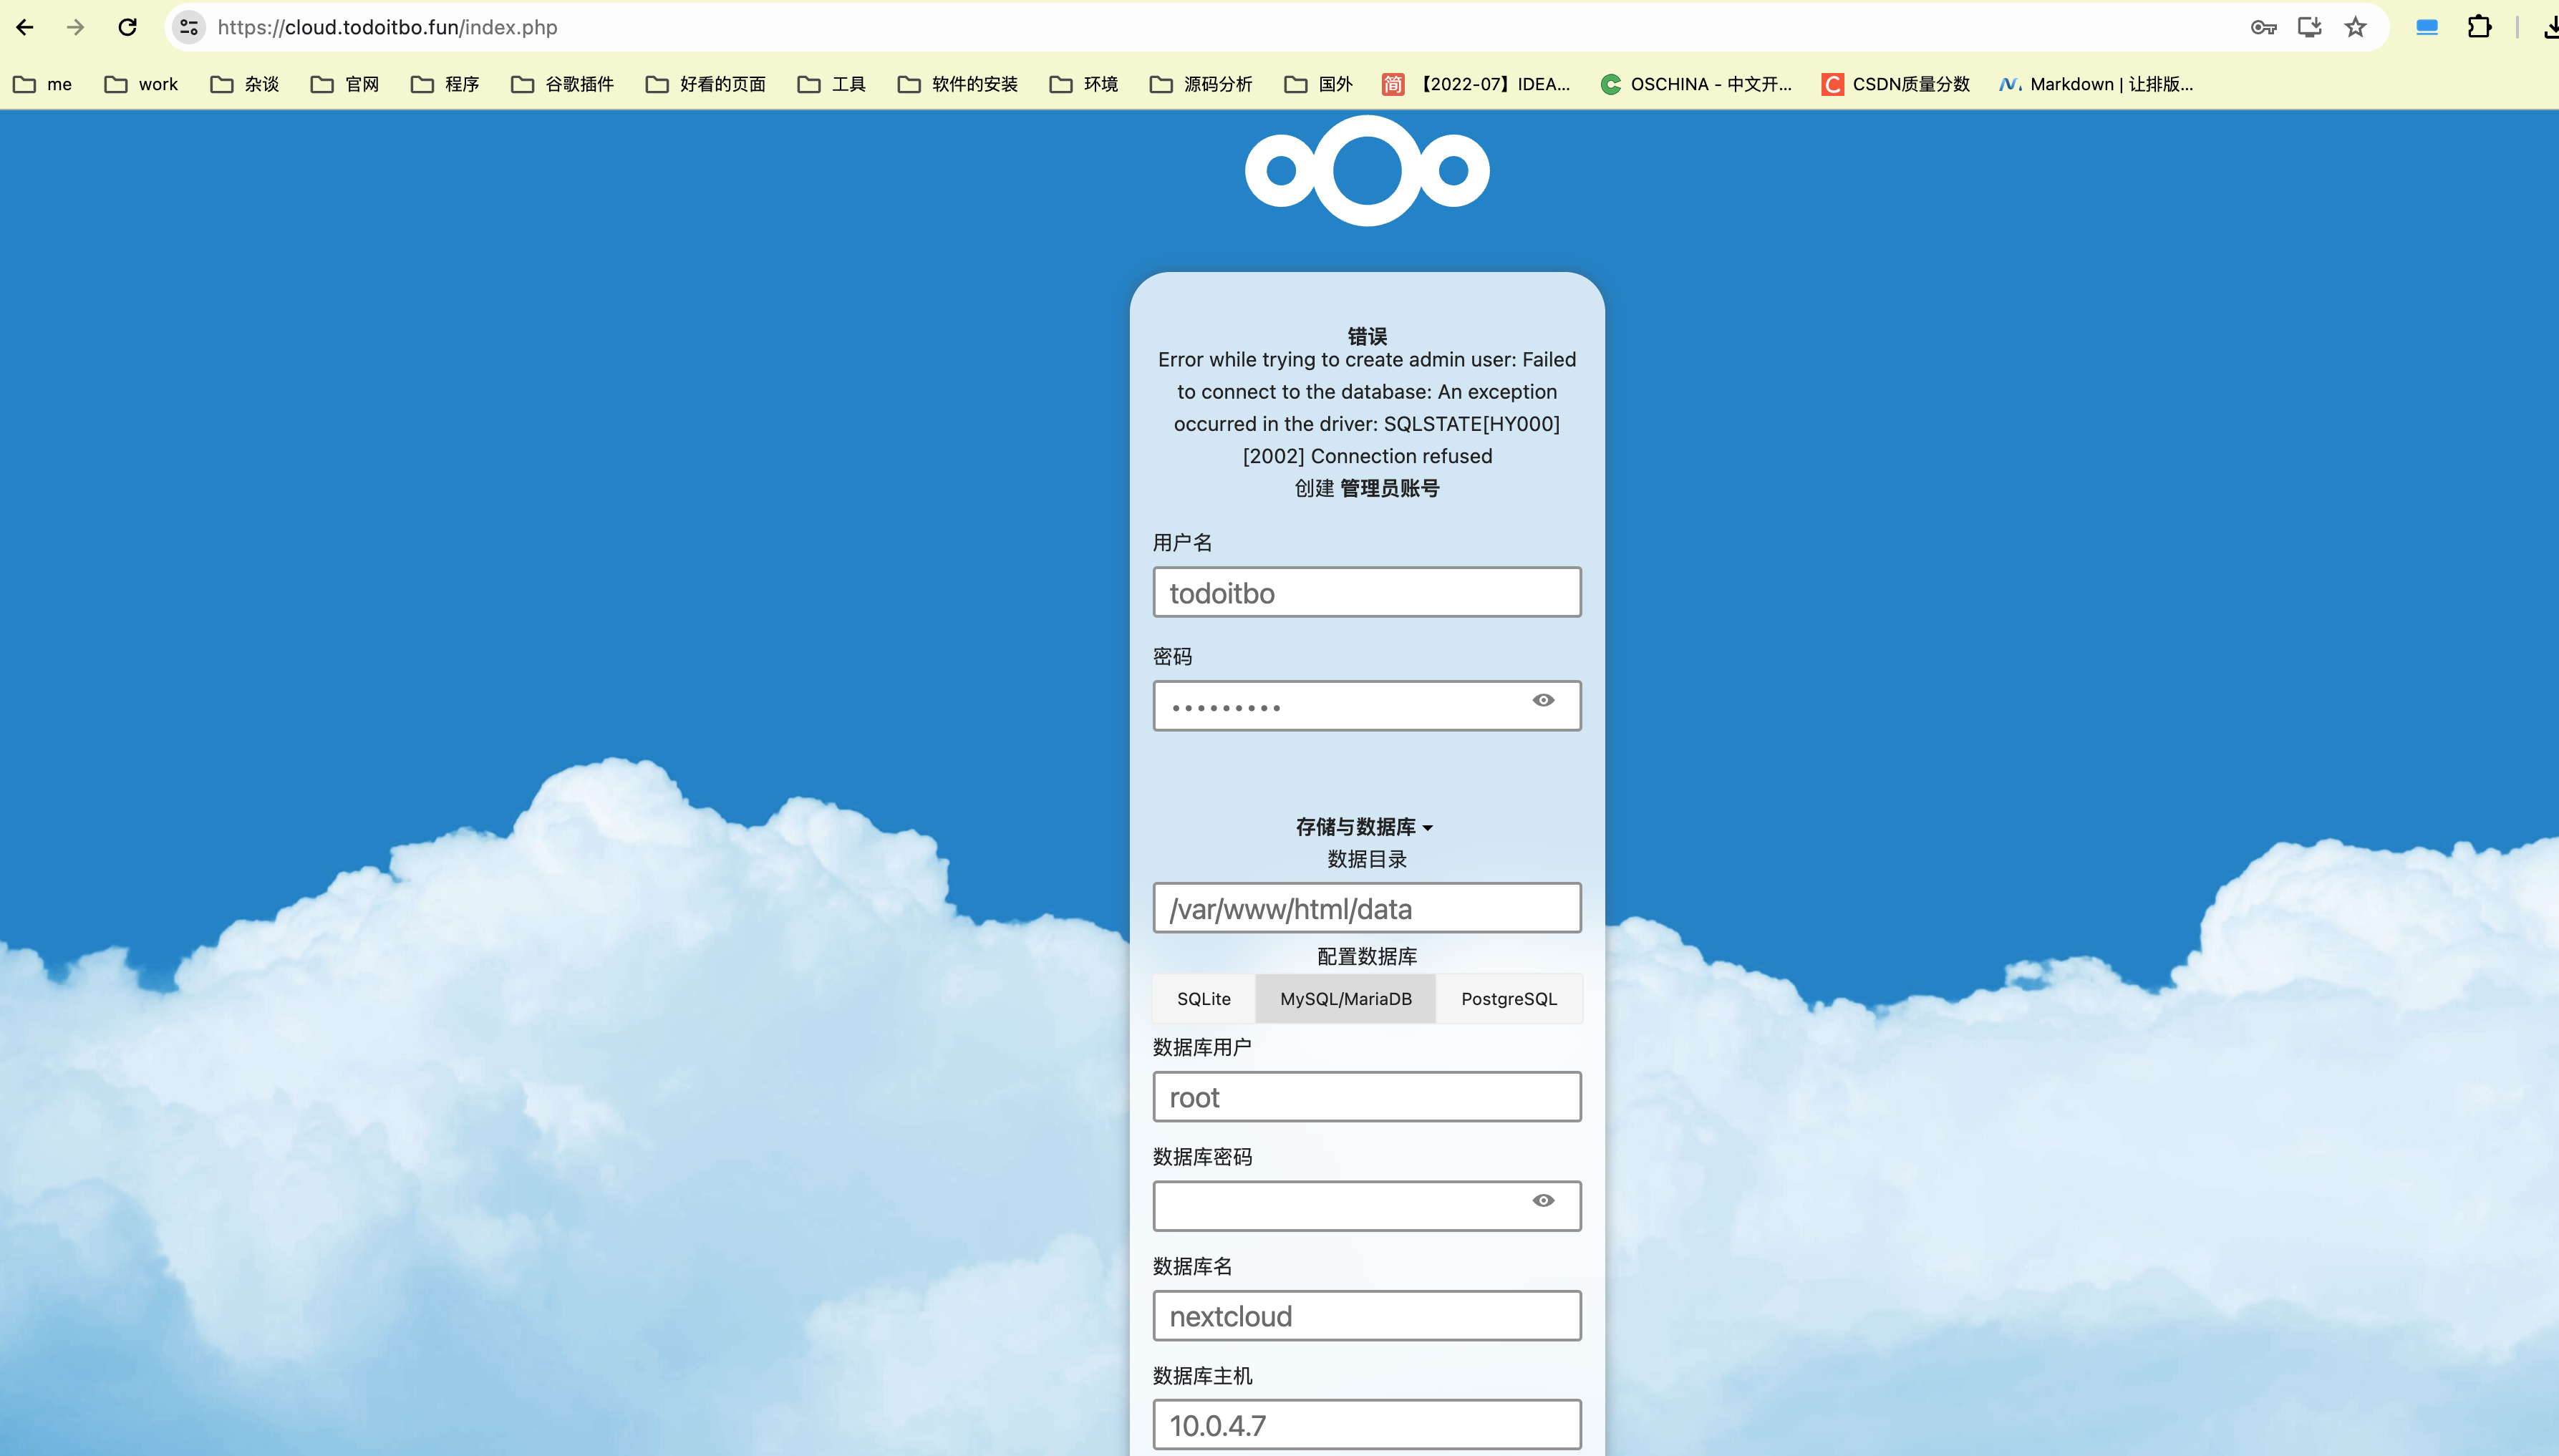
Task: Select the PostgreSQL database option
Action: pos(1509,999)
